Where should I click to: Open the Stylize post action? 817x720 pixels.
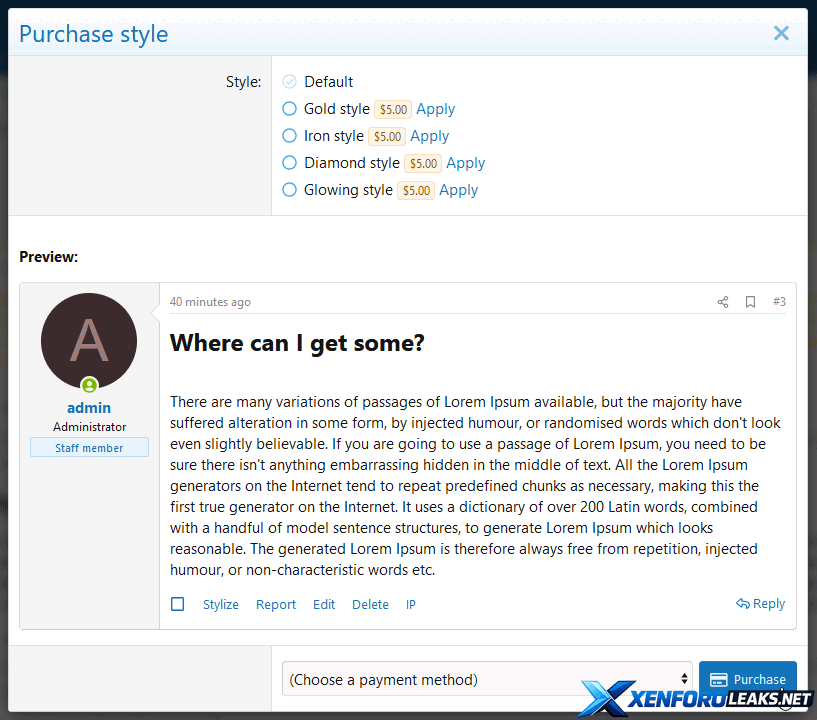(x=221, y=605)
